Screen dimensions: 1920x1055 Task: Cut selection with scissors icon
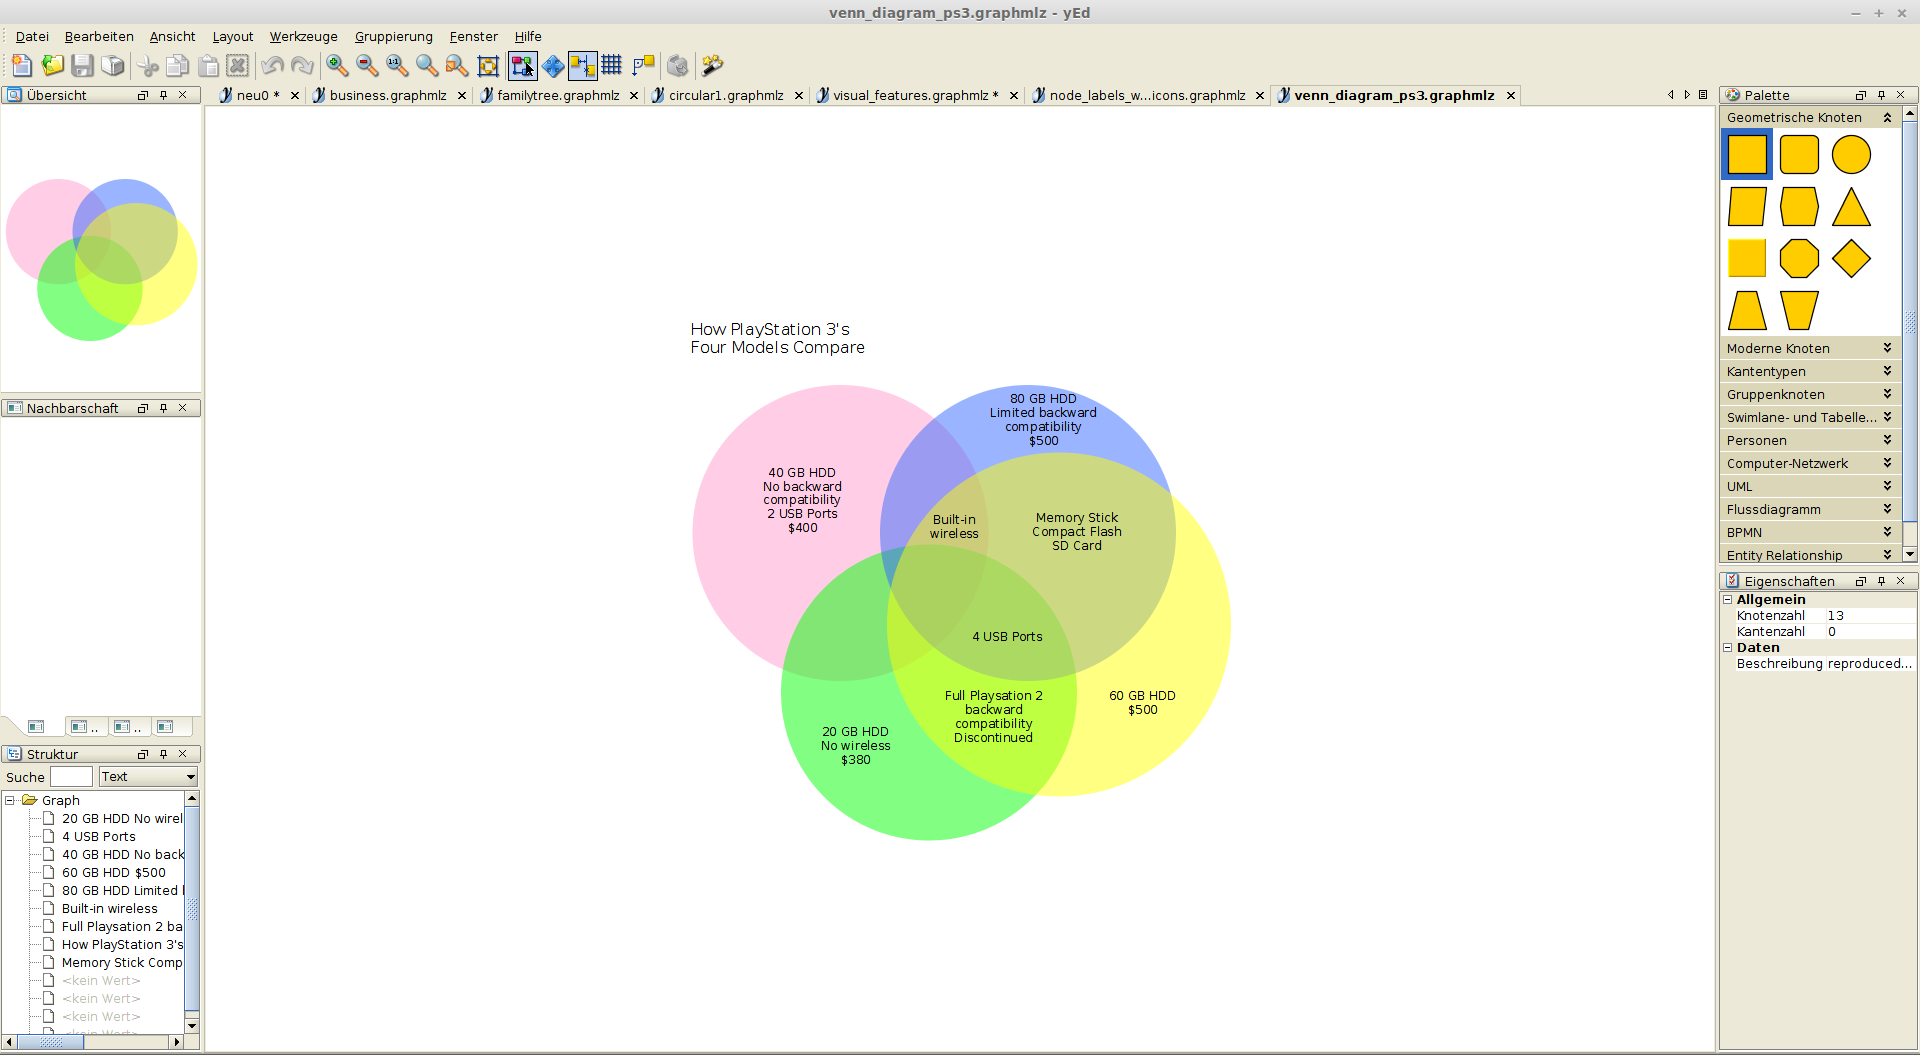click(x=148, y=66)
